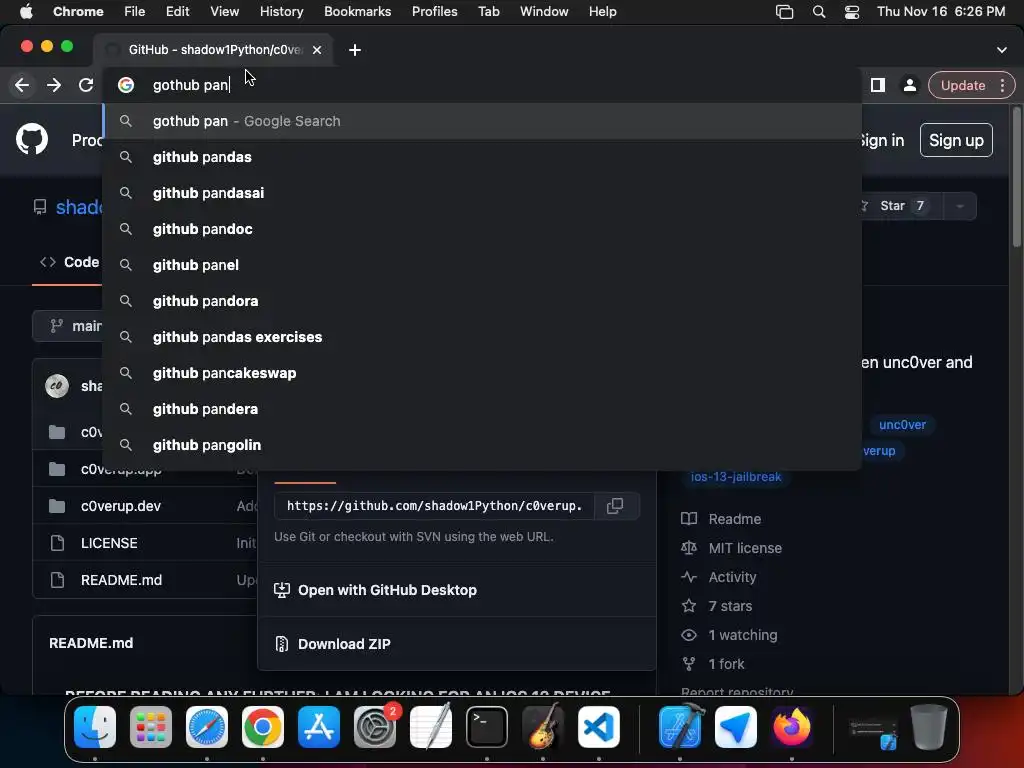The image size is (1024, 768).
Task: Open Terminal from the Dock
Action: pyautogui.click(x=487, y=727)
